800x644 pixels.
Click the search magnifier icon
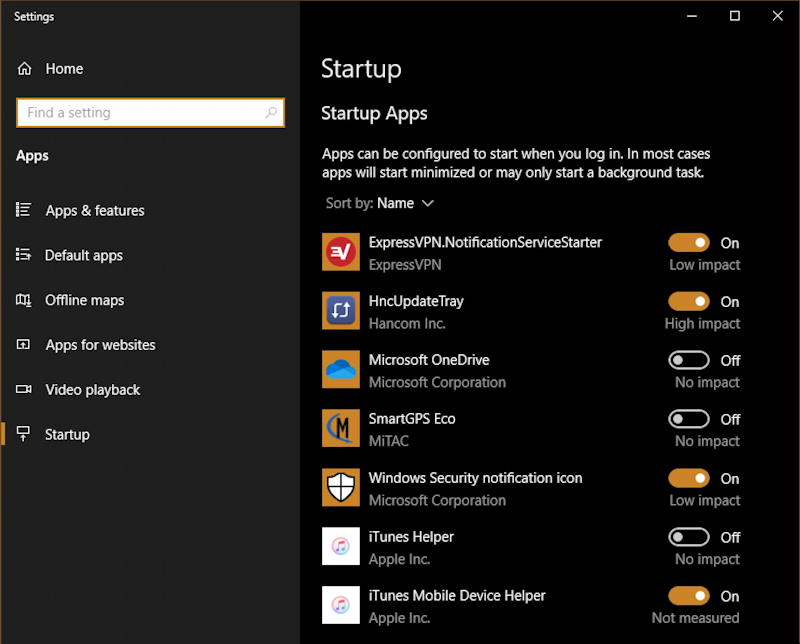(270, 113)
